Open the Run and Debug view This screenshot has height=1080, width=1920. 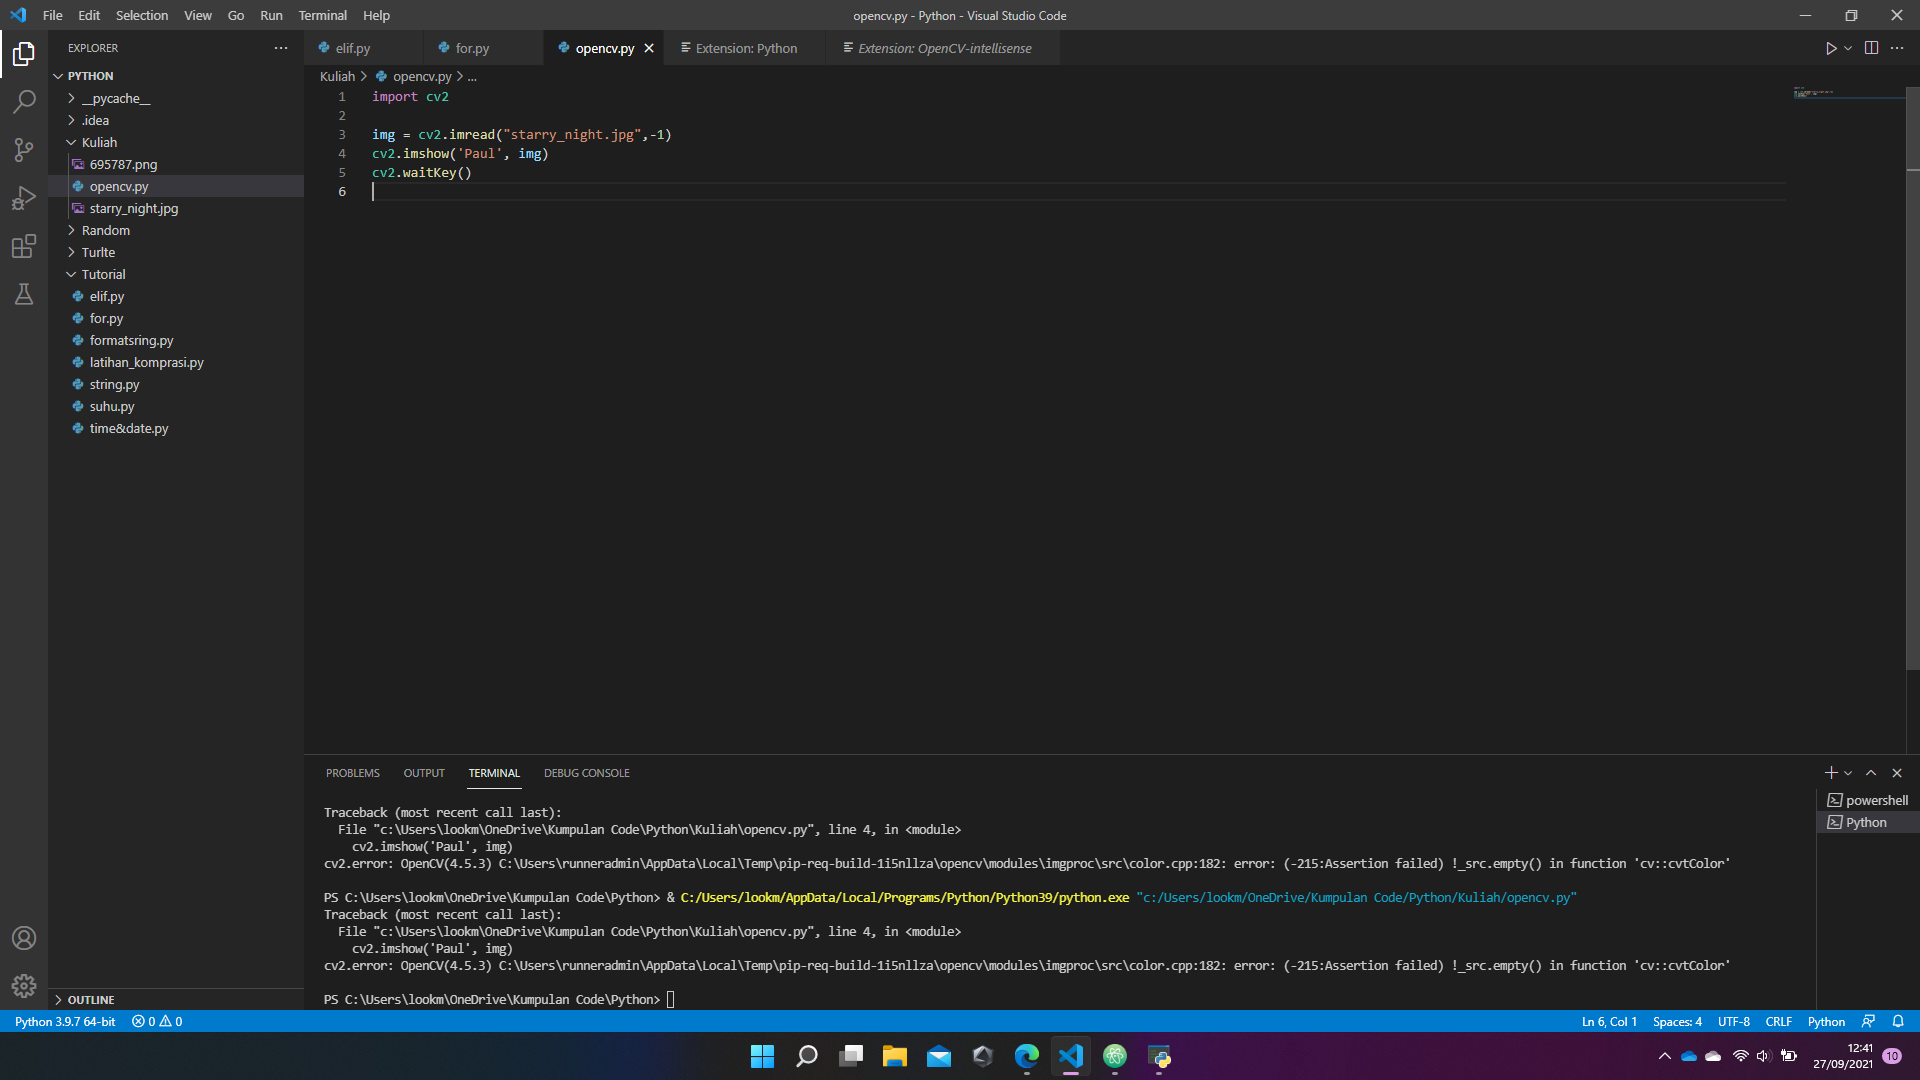tap(24, 198)
